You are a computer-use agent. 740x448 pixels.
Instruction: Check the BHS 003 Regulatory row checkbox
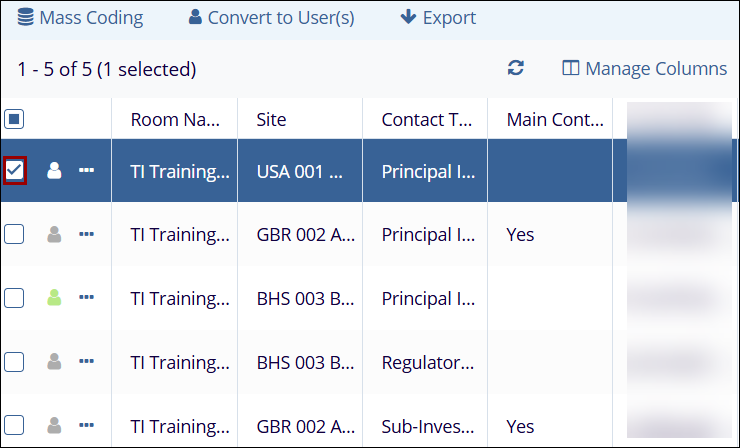15,363
